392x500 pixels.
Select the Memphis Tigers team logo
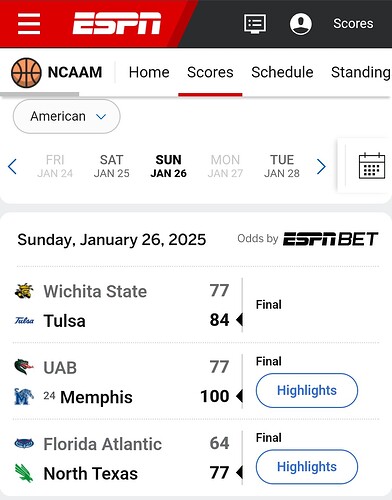pos(24,397)
